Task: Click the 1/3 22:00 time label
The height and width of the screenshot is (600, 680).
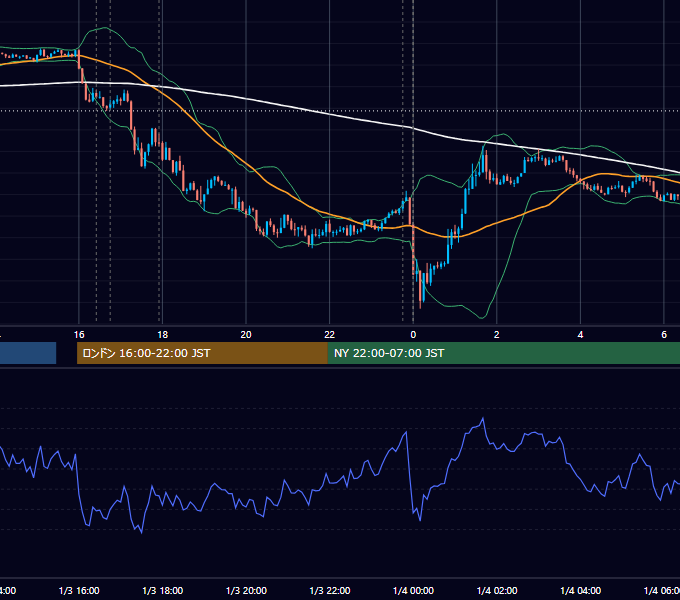Action: tap(330, 590)
